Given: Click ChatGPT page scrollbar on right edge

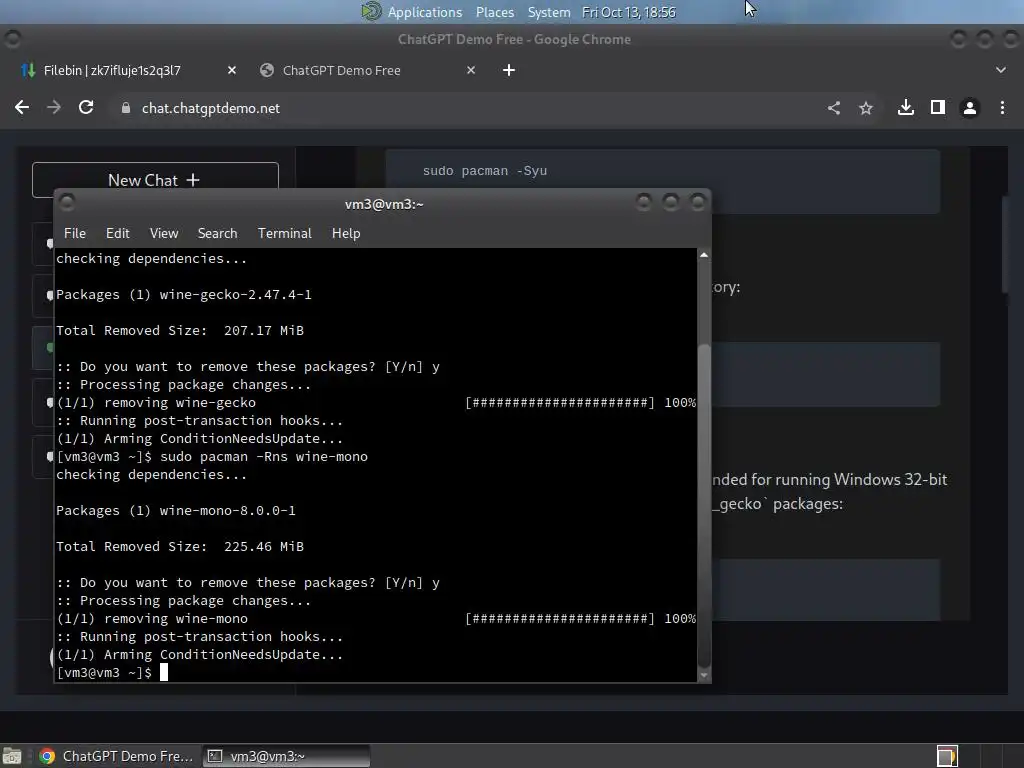Looking at the screenshot, I should [x=1006, y=245].
